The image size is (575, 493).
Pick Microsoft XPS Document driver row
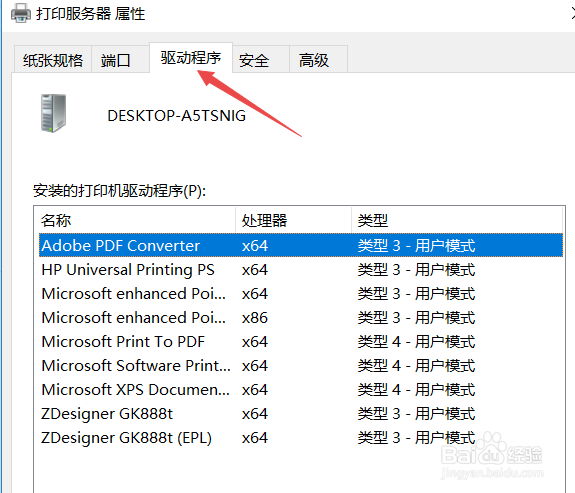coord(301,390)
